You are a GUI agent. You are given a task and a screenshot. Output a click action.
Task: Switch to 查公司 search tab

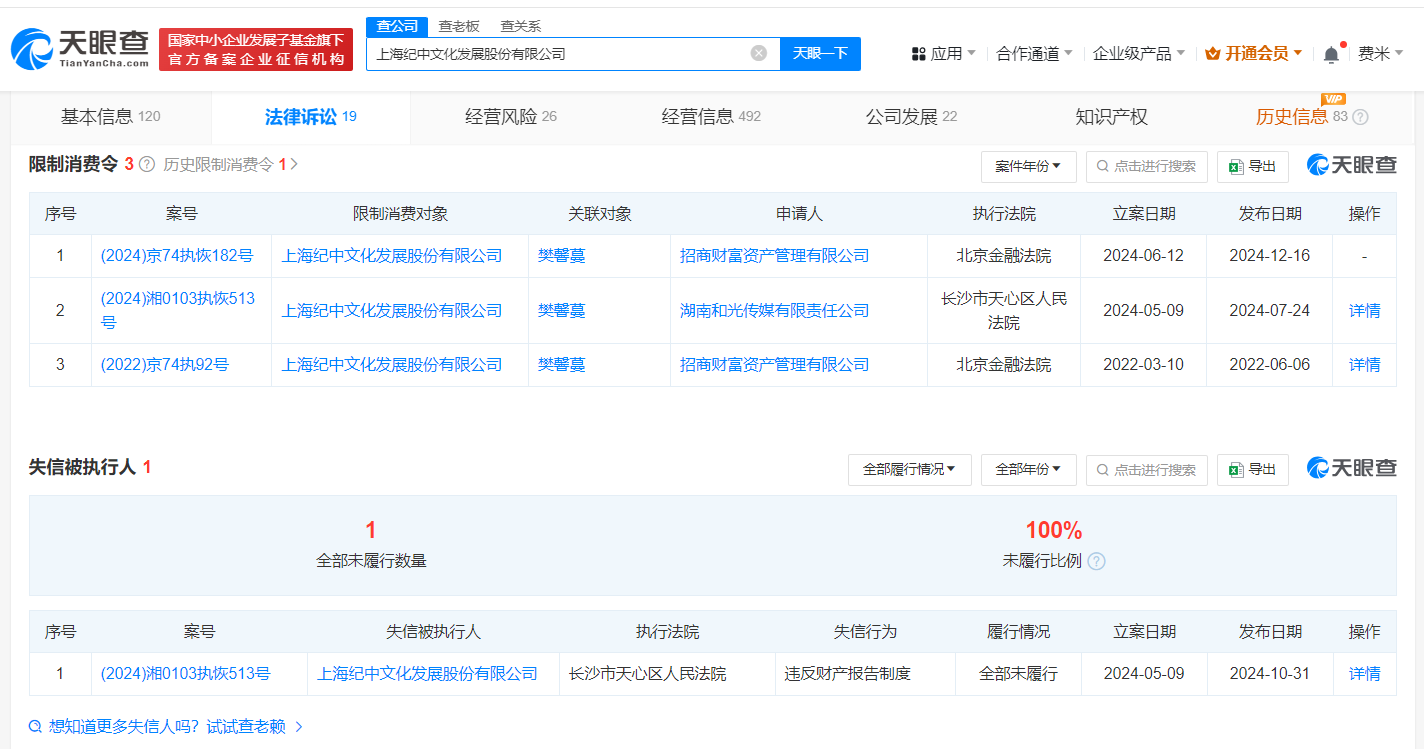tap(397, 27)
